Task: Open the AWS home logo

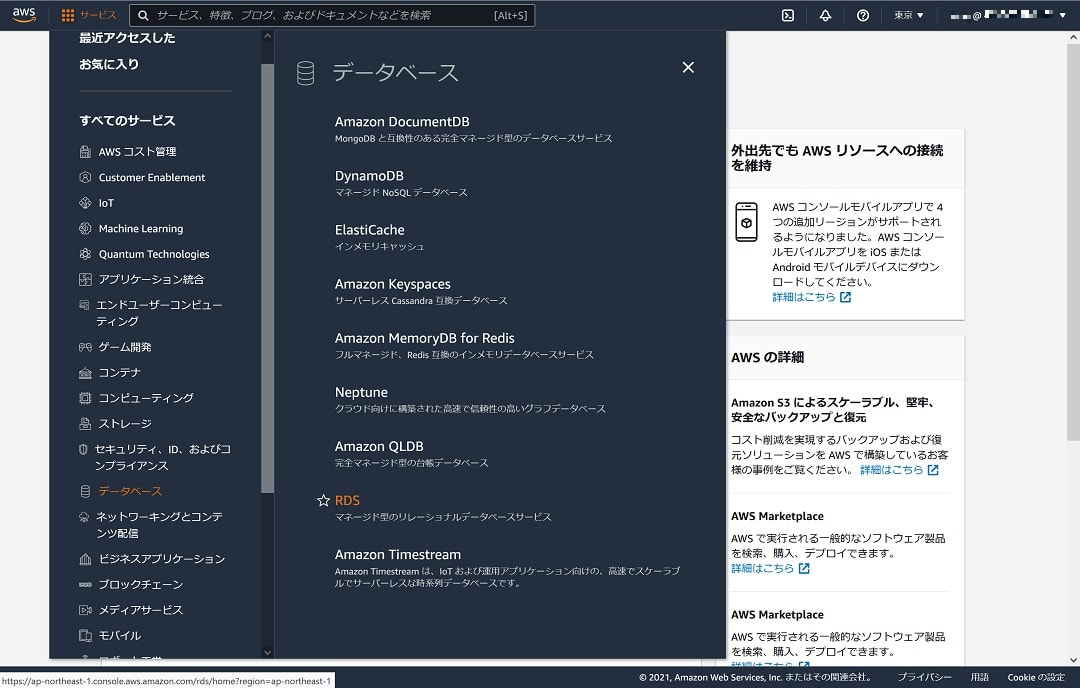Action: (24, 14)
